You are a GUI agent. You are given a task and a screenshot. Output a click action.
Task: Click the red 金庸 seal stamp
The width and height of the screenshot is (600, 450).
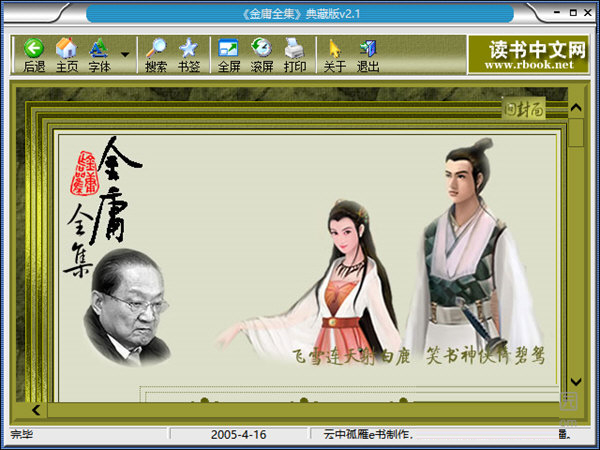click(84, 173)
